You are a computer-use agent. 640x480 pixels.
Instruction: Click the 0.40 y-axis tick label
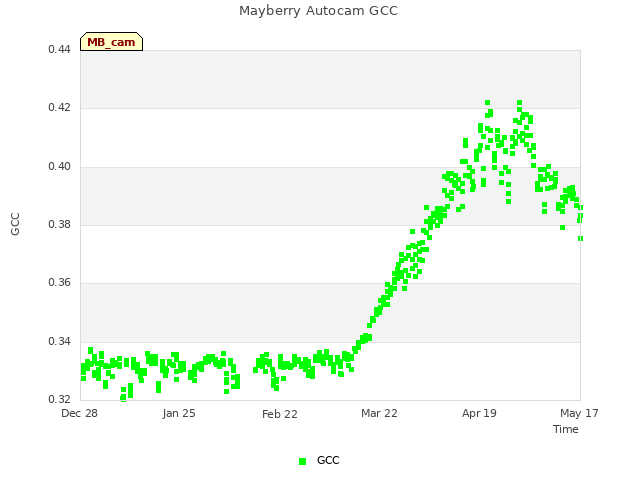(59, 167)
